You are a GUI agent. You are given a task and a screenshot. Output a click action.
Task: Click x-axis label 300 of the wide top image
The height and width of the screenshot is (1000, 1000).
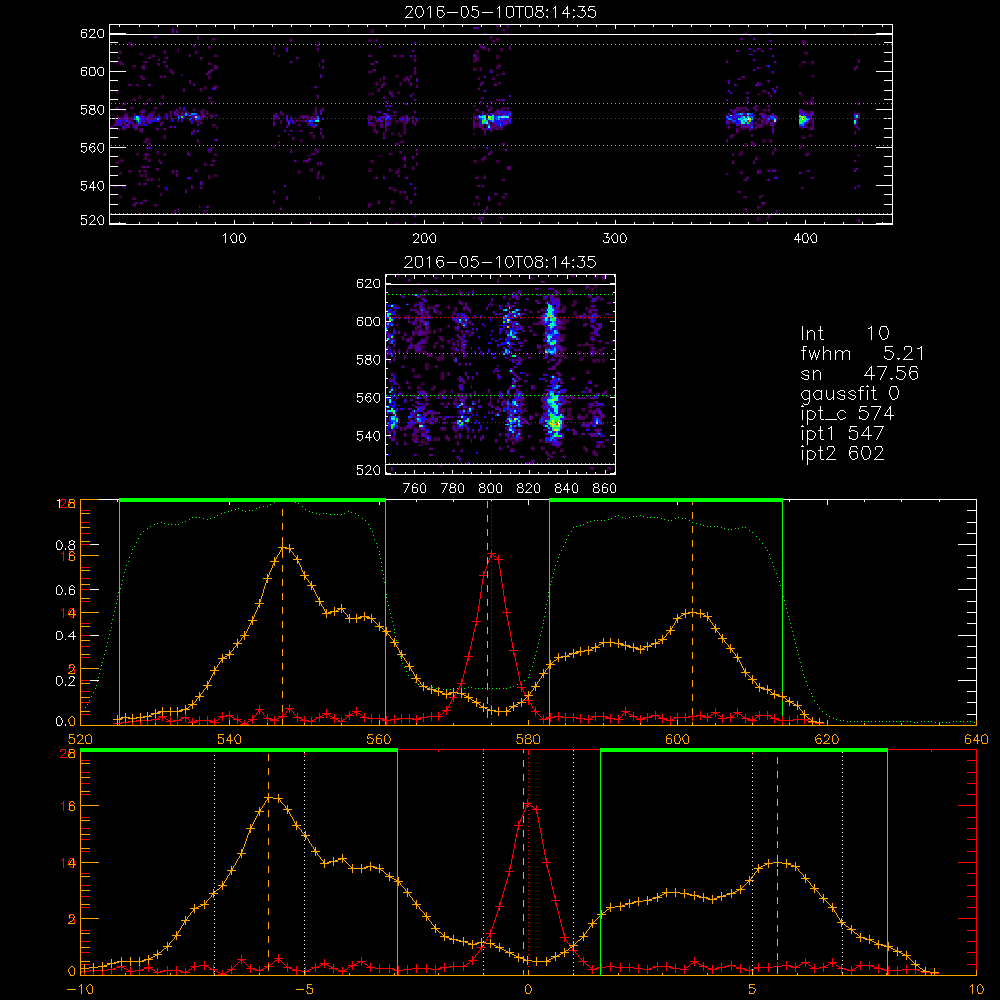point(615,239)
